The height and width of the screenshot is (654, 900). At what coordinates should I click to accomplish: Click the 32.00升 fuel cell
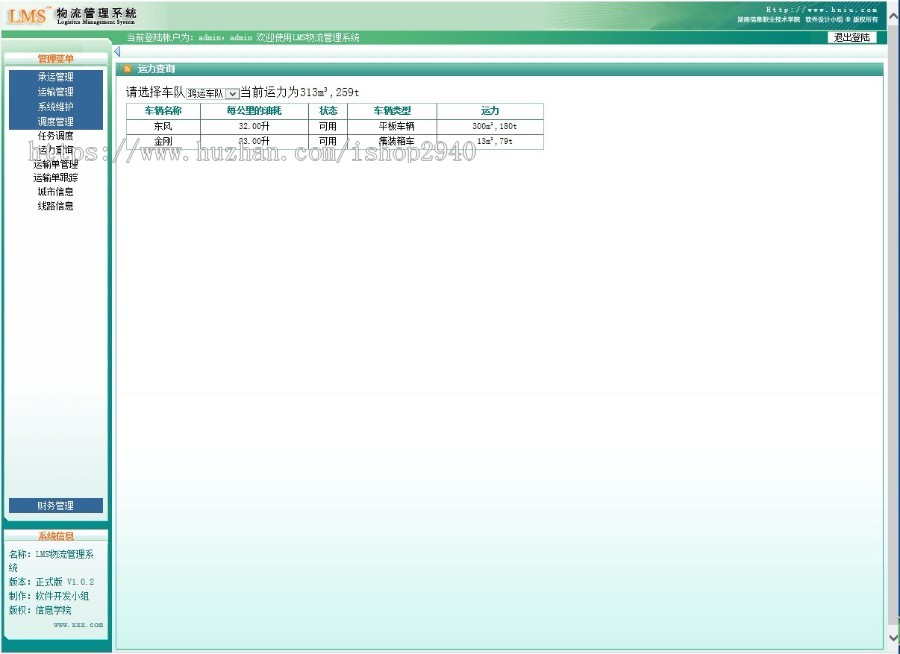[x=254, y=126]
